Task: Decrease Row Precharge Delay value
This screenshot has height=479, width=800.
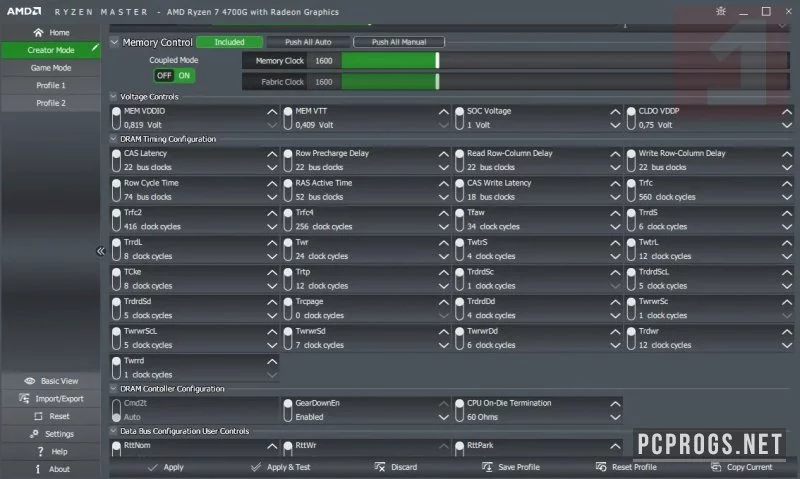Action: (x=443, y=168)
